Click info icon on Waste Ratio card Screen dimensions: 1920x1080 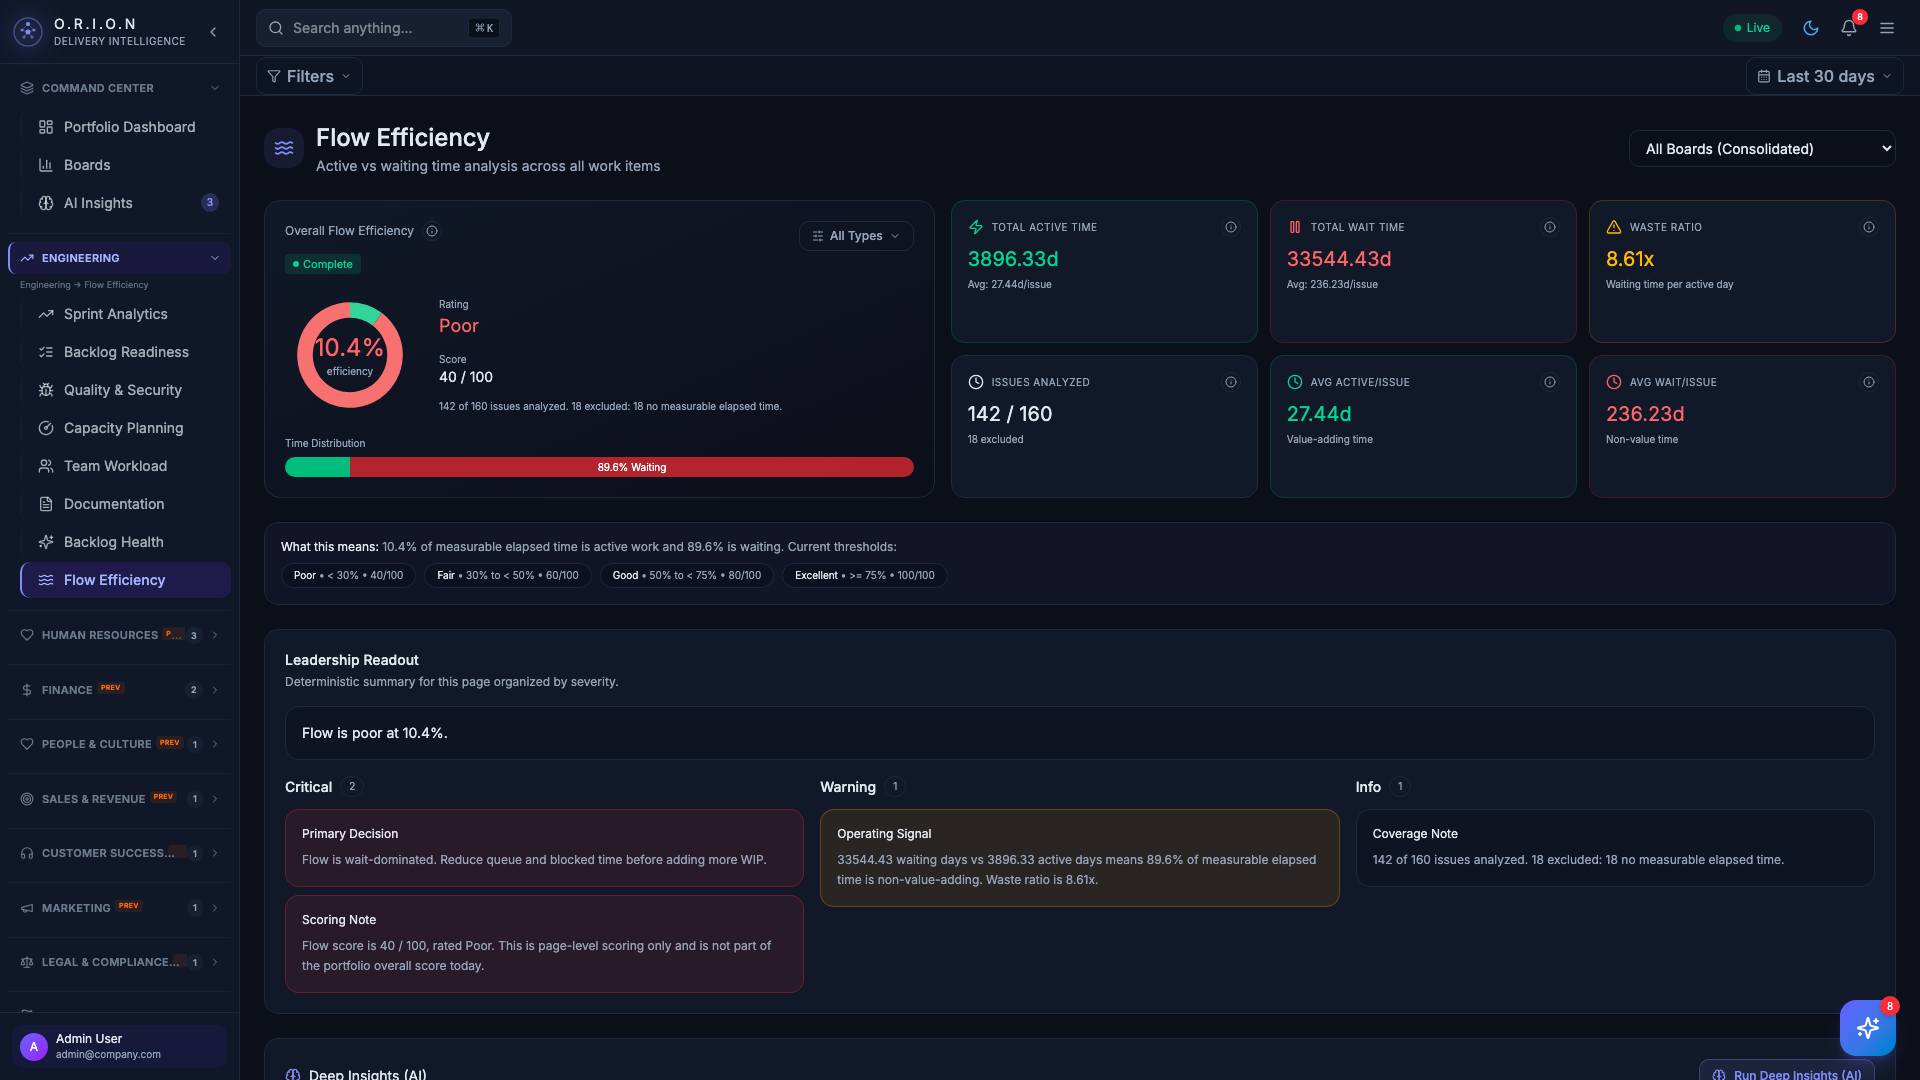1868,227
